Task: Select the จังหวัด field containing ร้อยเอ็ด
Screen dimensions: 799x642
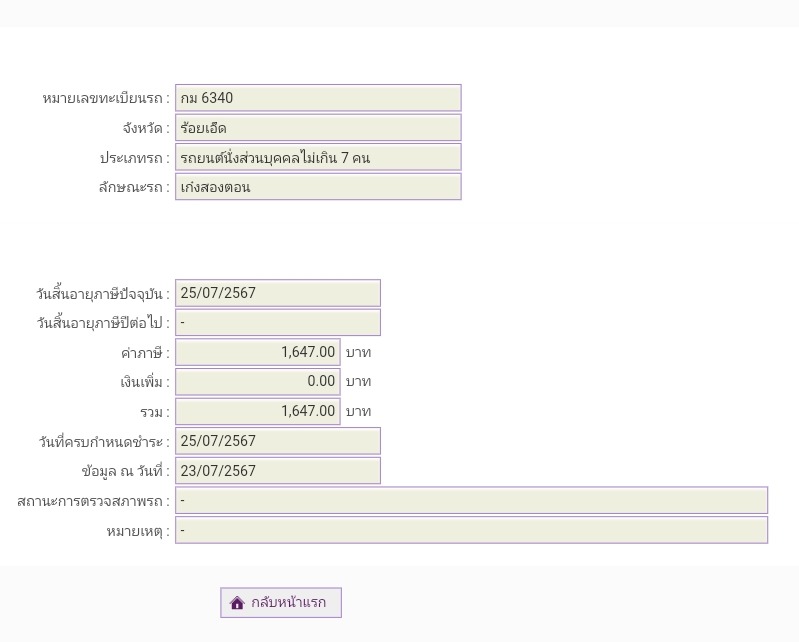Action: [317, 128]
